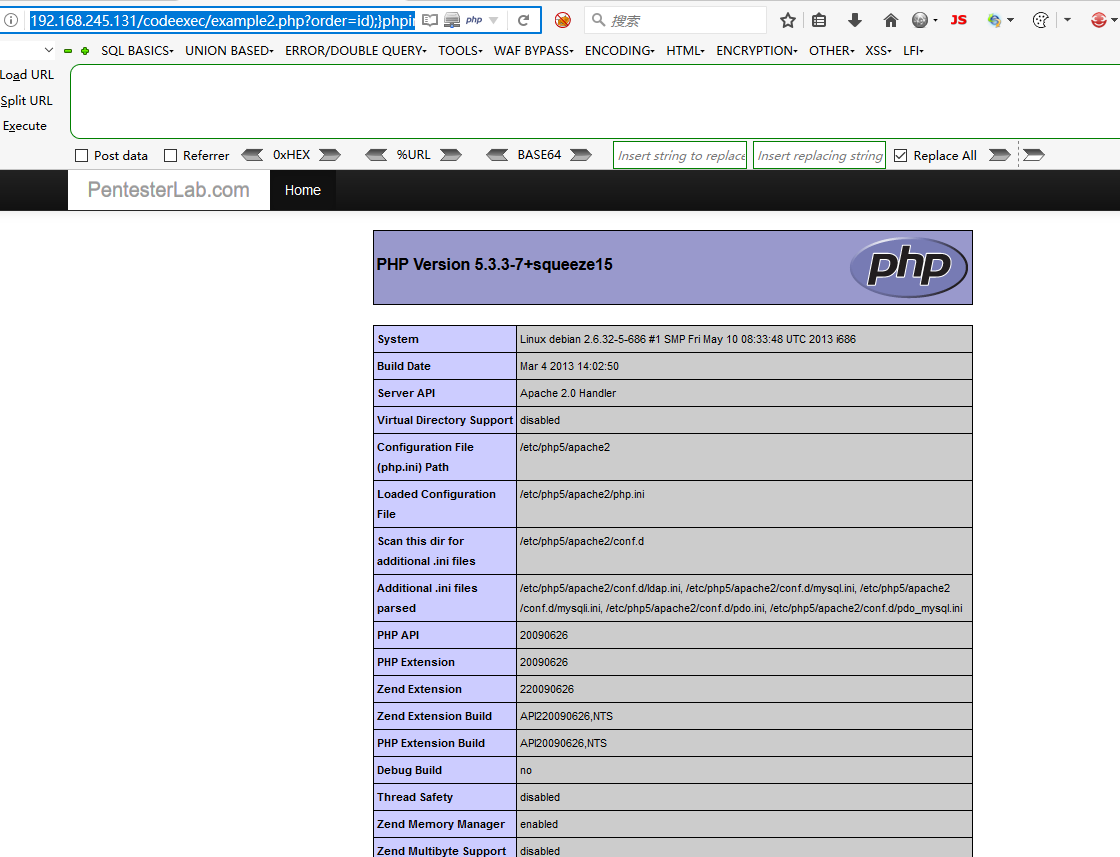Open the ENCODING menu
Image resolution: width=1120 pixels, height=857 pixels.
(x=619, y=51)
